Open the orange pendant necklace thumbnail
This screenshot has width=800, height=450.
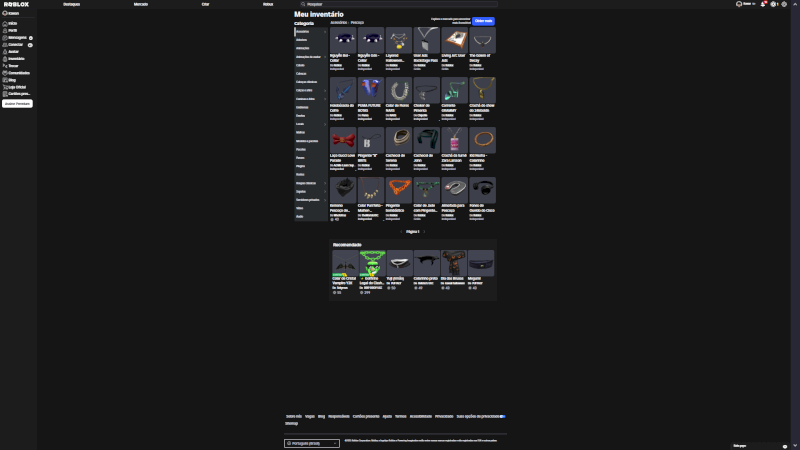(399, 190)
